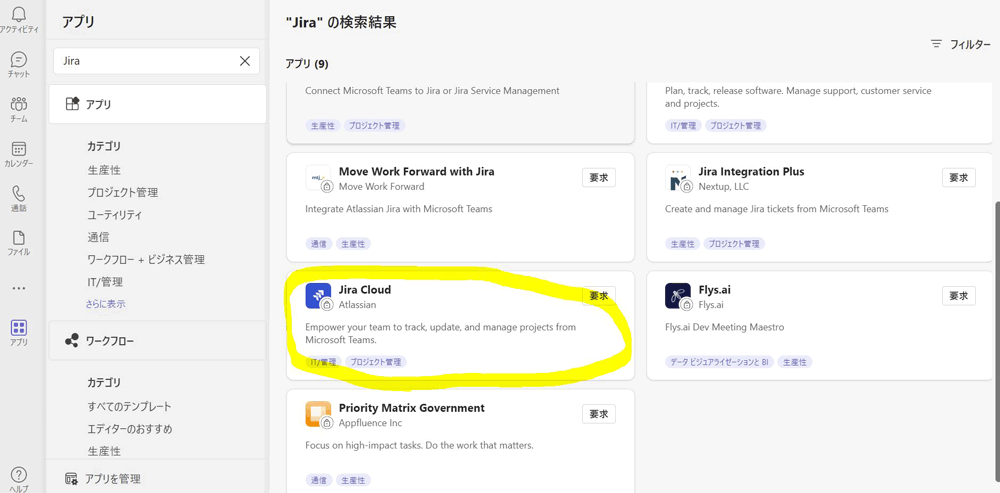
Task: Choose the ワークフロー + ビジネス管理 category
Action: 146,260
